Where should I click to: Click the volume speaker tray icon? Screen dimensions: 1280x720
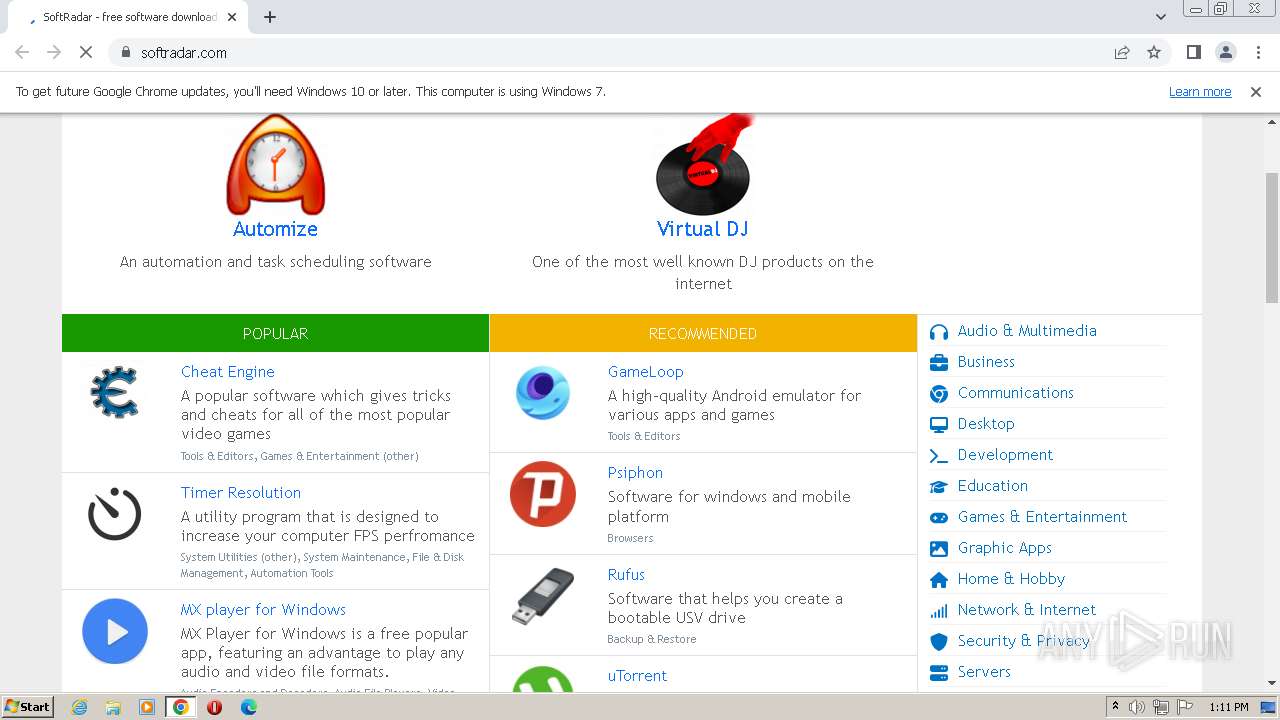tap(1137, 707)
